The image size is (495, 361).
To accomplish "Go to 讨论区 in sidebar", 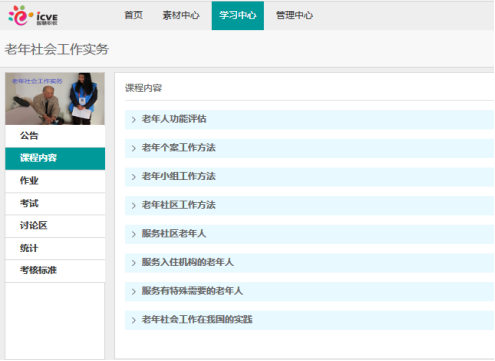I will point(55,226).
